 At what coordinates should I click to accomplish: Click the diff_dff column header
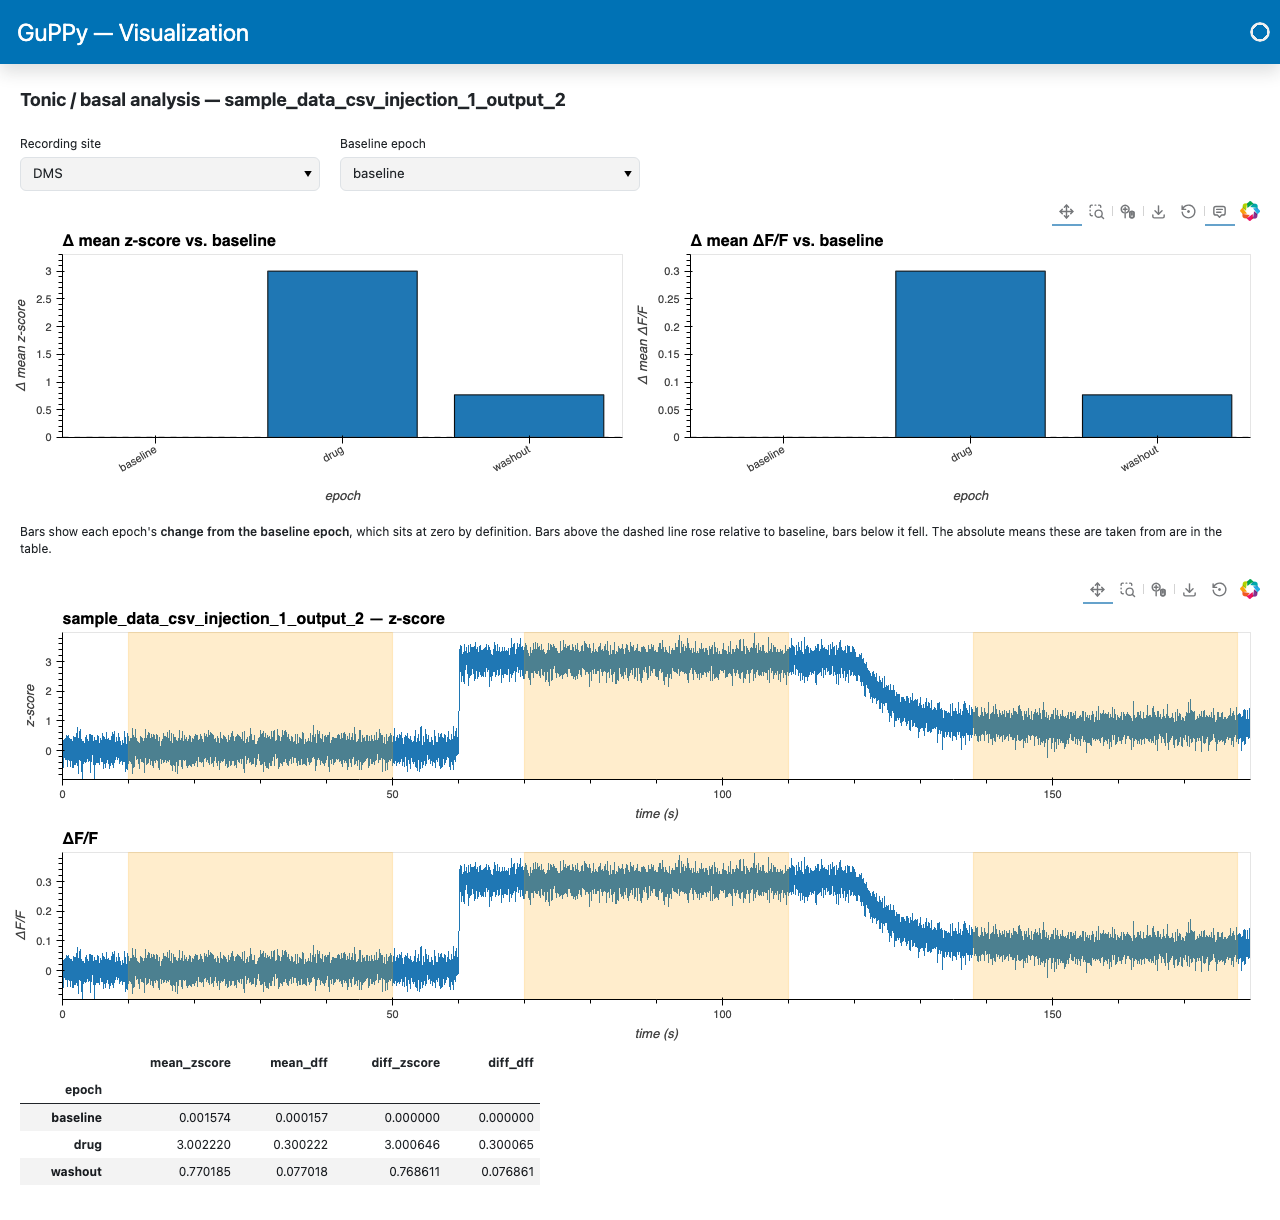coord(511,1063)
